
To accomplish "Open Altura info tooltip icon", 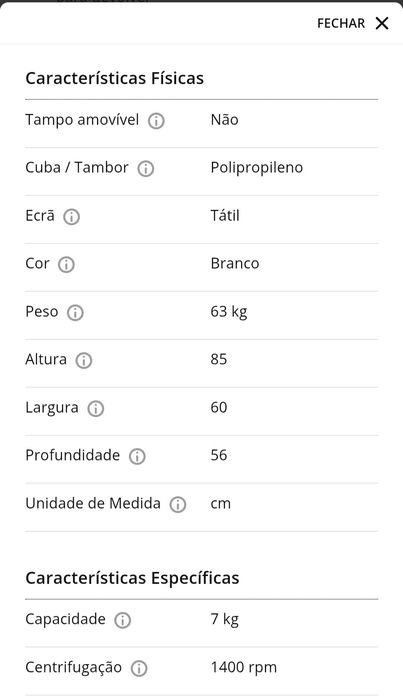I will pos(84,361).
